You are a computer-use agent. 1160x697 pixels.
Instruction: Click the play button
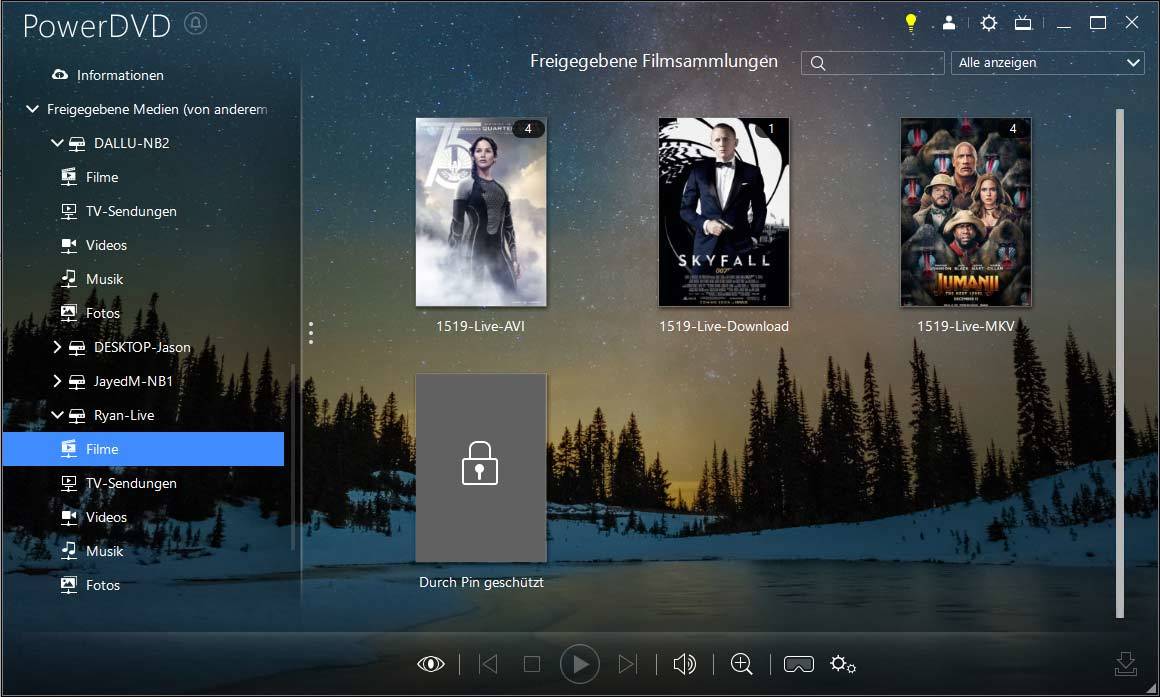(x=579, y=664)
